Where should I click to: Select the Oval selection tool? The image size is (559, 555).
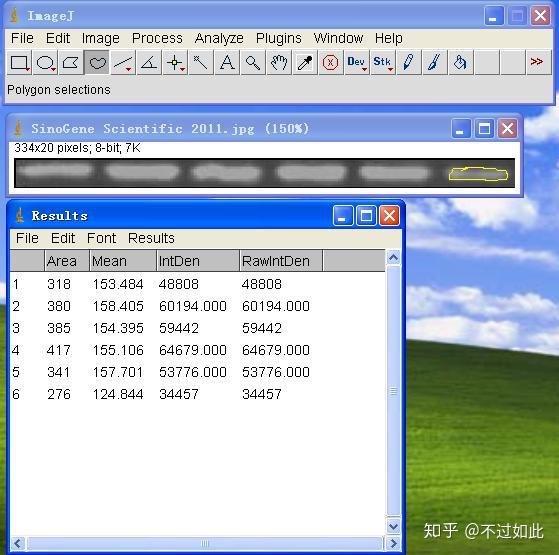(x=45, y=63)
